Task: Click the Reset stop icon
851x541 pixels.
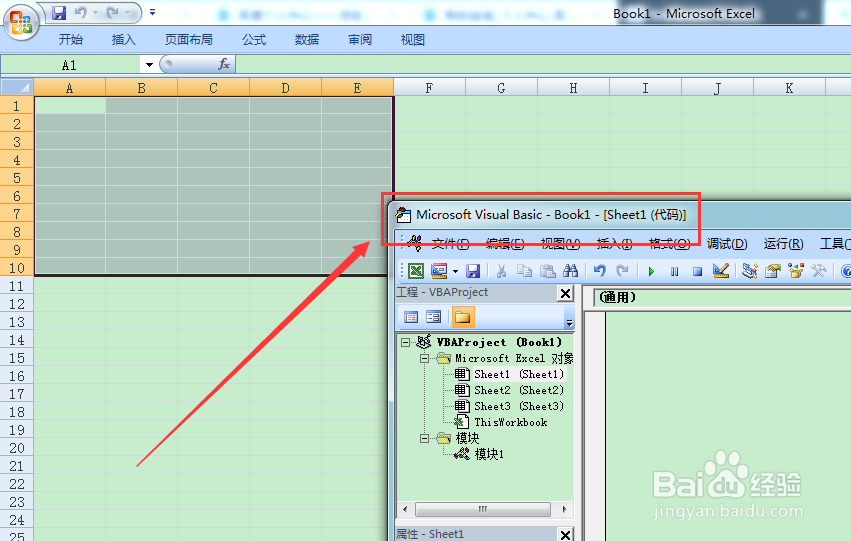Action: click(x=697, y=271)
